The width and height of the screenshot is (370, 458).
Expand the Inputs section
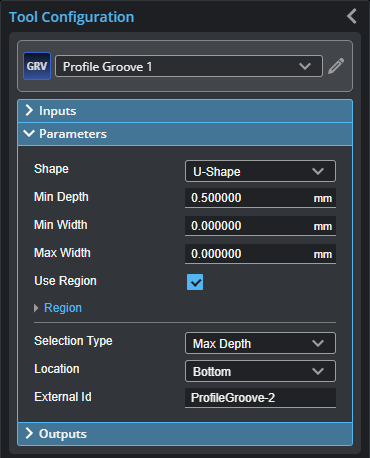[x=185, y=111]
